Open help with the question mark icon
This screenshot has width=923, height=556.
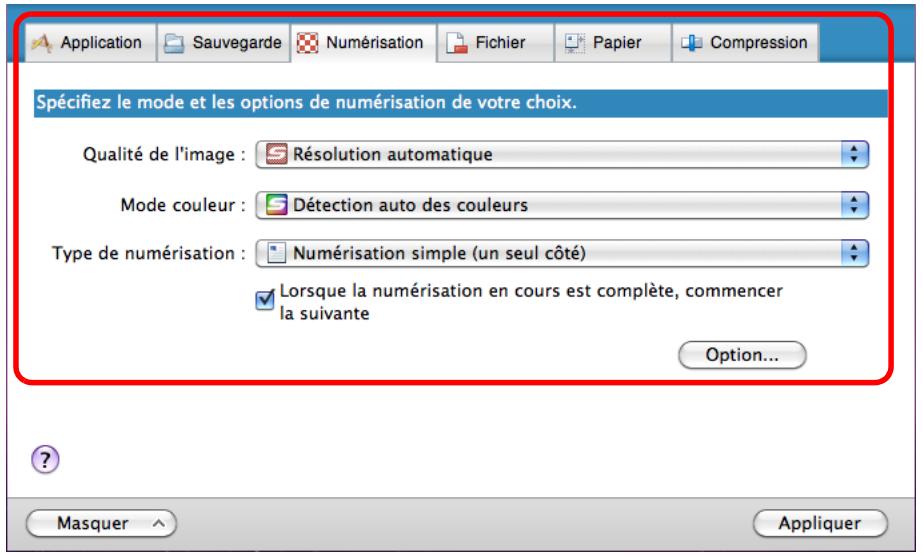tap(45, 460)
